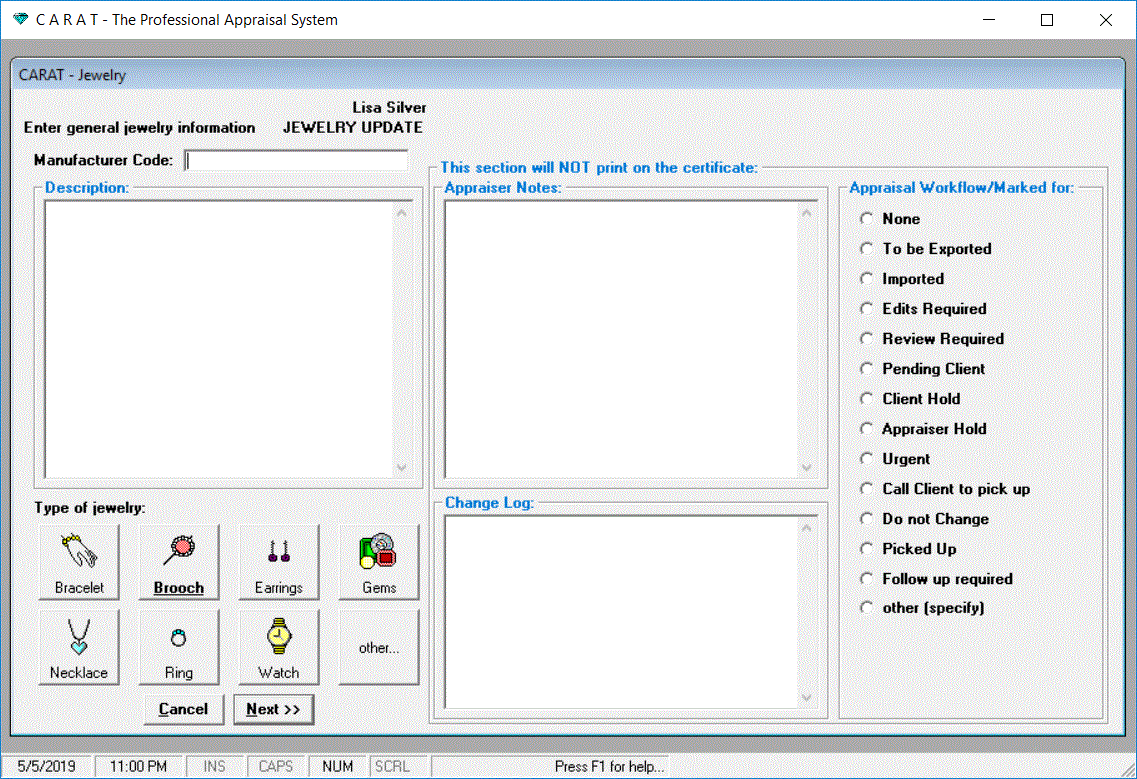
Task: Select the Bracelet jewelry type icon
Action: [79, 562]
